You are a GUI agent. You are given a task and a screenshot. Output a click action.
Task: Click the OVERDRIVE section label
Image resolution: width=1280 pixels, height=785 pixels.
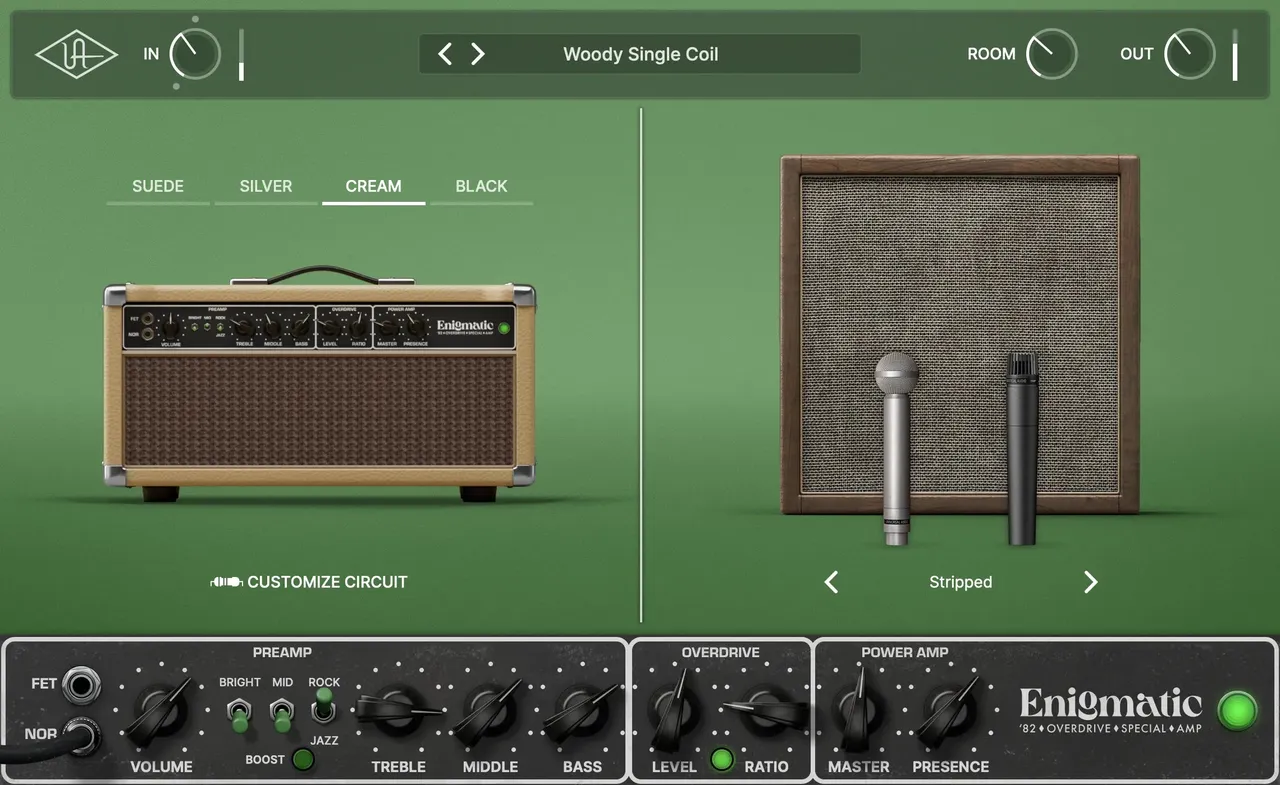(x=721, y=652)
